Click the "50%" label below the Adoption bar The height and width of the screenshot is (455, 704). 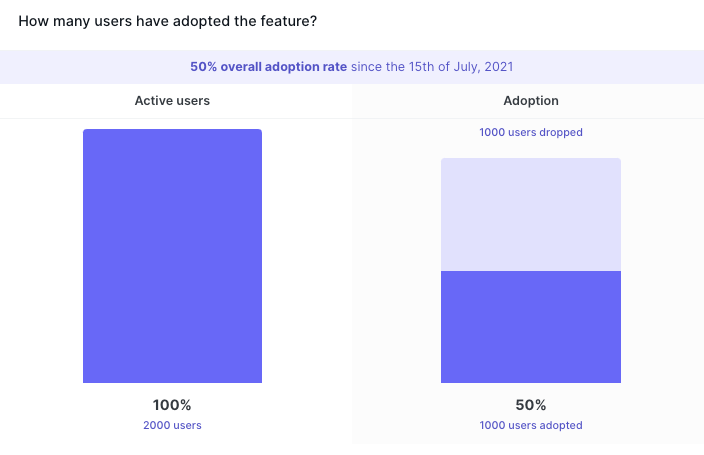(x=531, y=405)
